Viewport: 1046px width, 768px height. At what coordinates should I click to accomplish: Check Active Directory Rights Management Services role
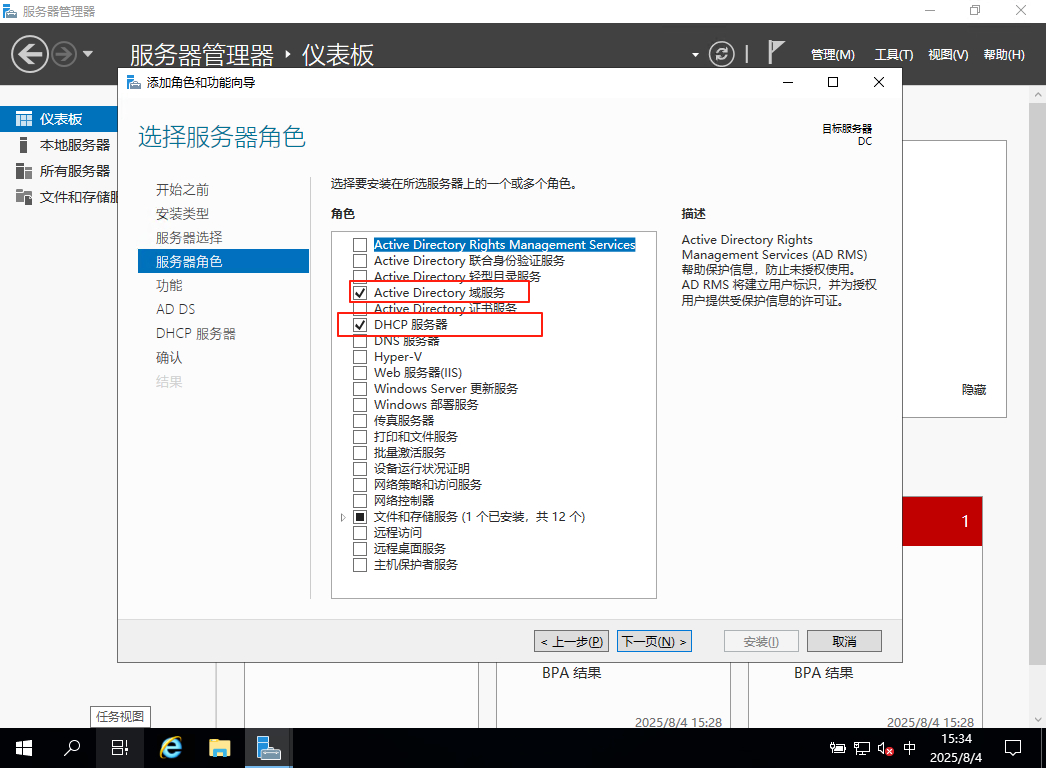[x=360, y=245]
